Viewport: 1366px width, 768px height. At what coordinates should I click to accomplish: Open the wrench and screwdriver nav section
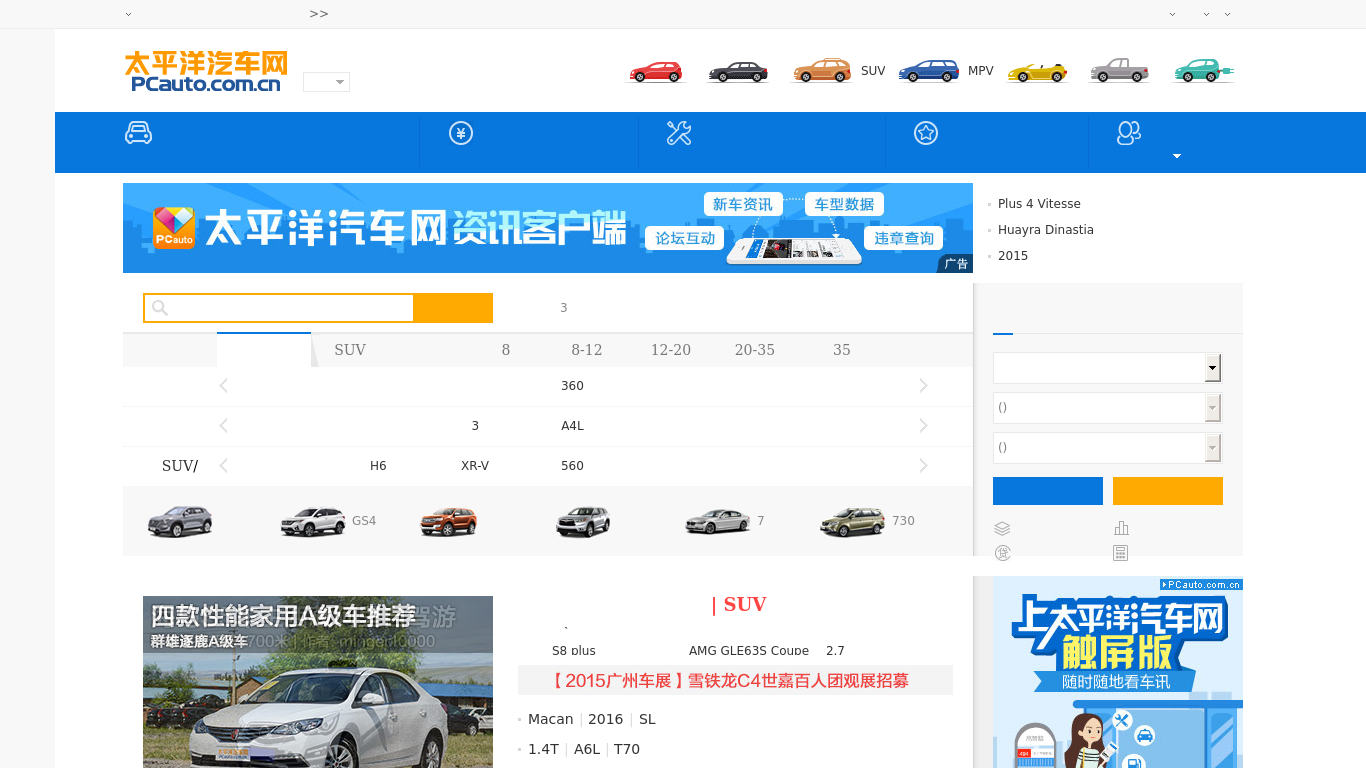pyautogui.click(x=679, y=133)
